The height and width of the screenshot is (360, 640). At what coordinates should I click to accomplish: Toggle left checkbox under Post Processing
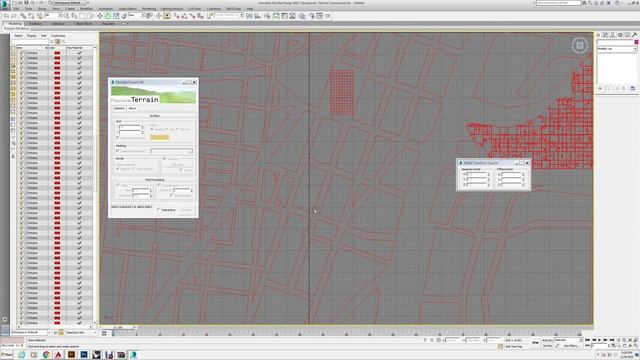point(118,185)
